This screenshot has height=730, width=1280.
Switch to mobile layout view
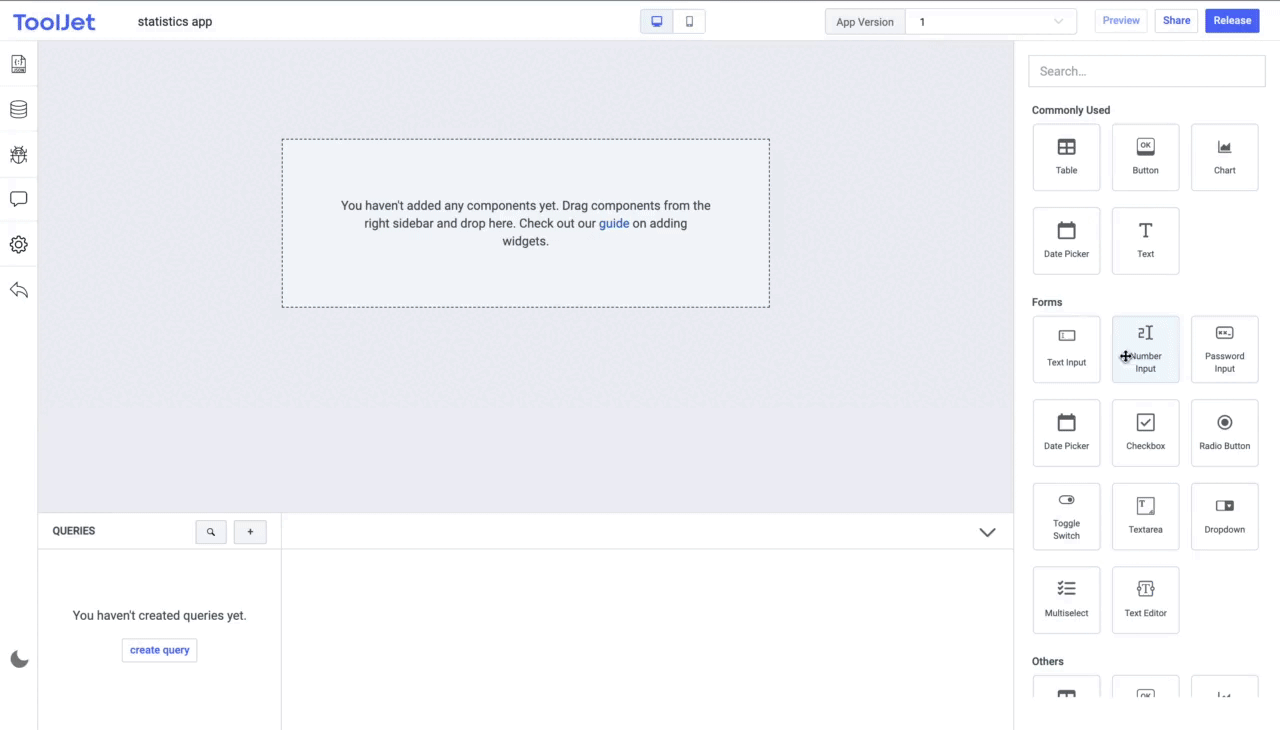click(689, 21)
